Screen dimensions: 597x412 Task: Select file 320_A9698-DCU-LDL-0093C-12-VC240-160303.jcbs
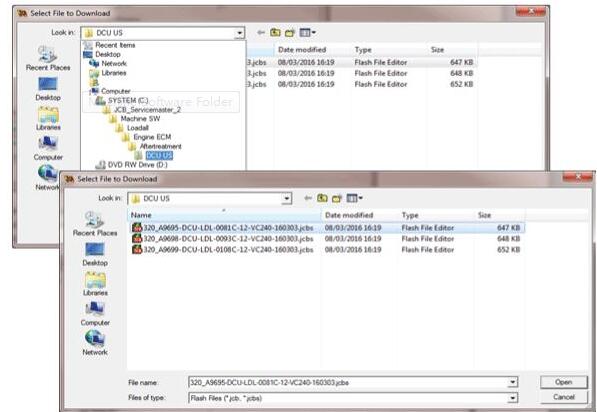tap(228, 238)
